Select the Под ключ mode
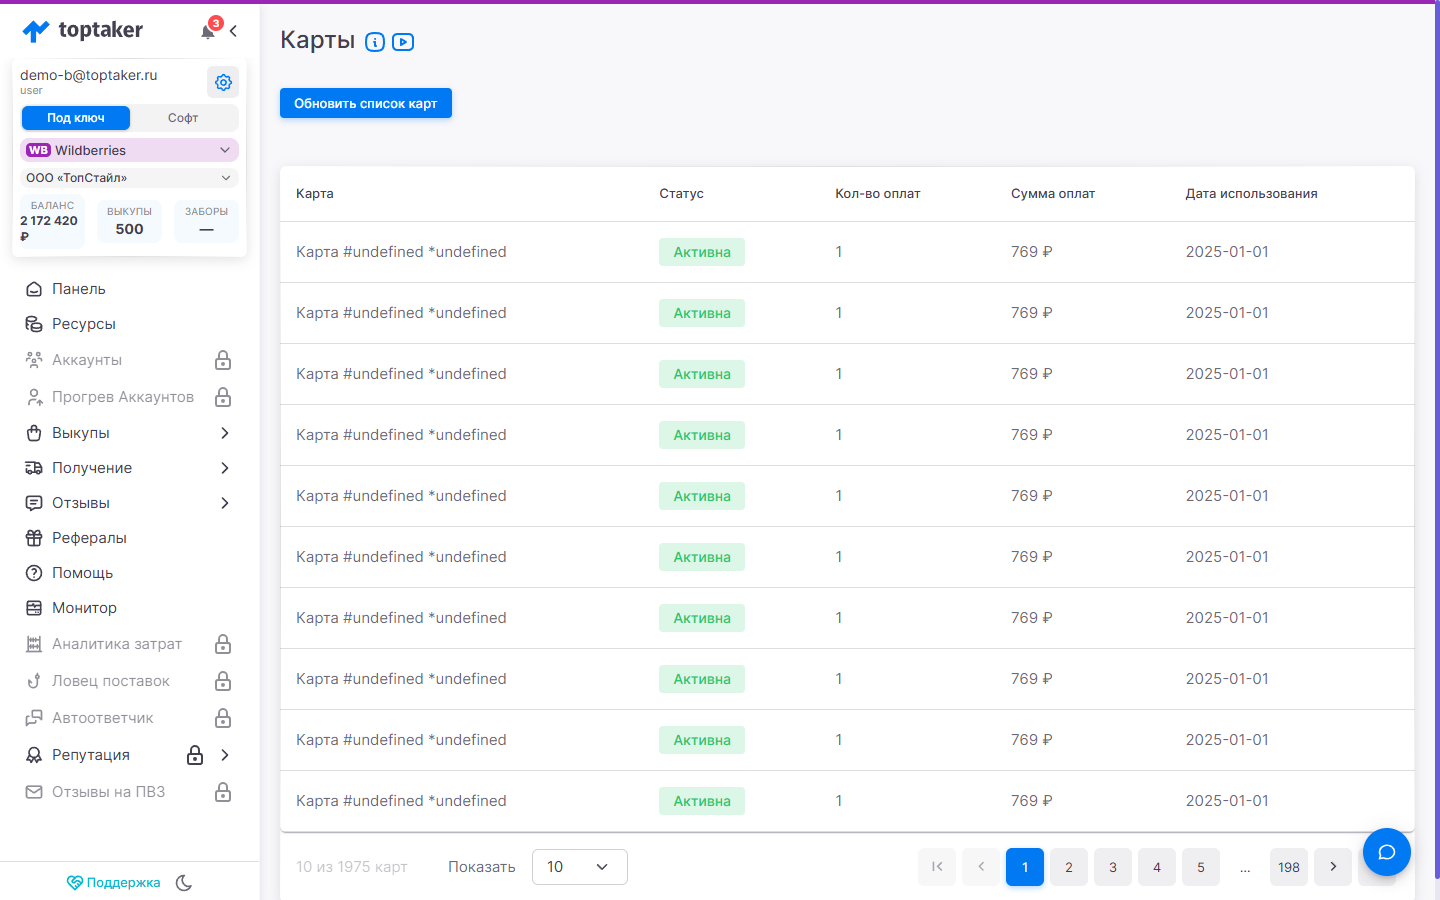1440x900 pixels. (x=76, y=118)
